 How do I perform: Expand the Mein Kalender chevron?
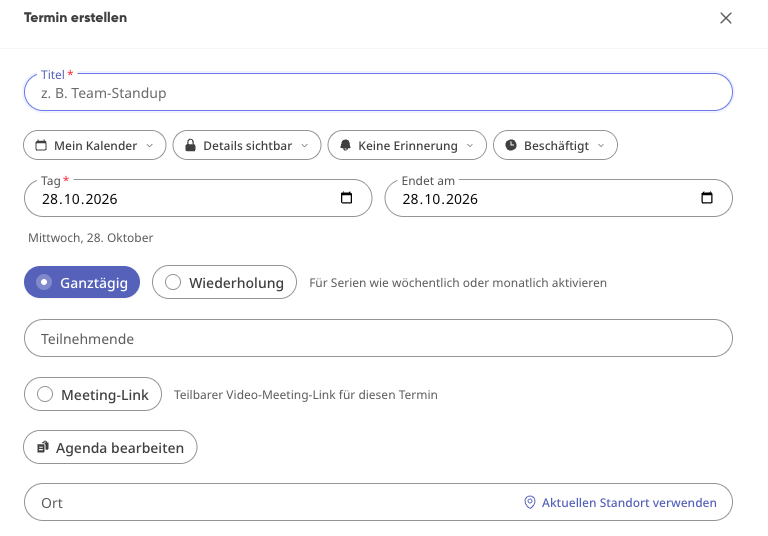coord(150,146)
